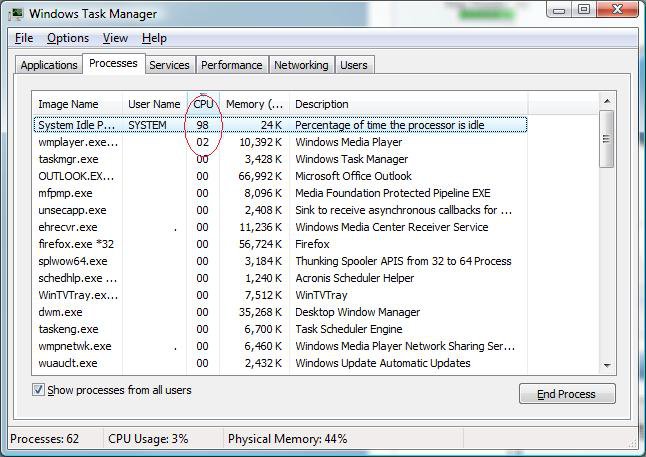Switch to the Services tab
Image resolution: width=646 pixels, height=457 pixels.
point(169,65)
